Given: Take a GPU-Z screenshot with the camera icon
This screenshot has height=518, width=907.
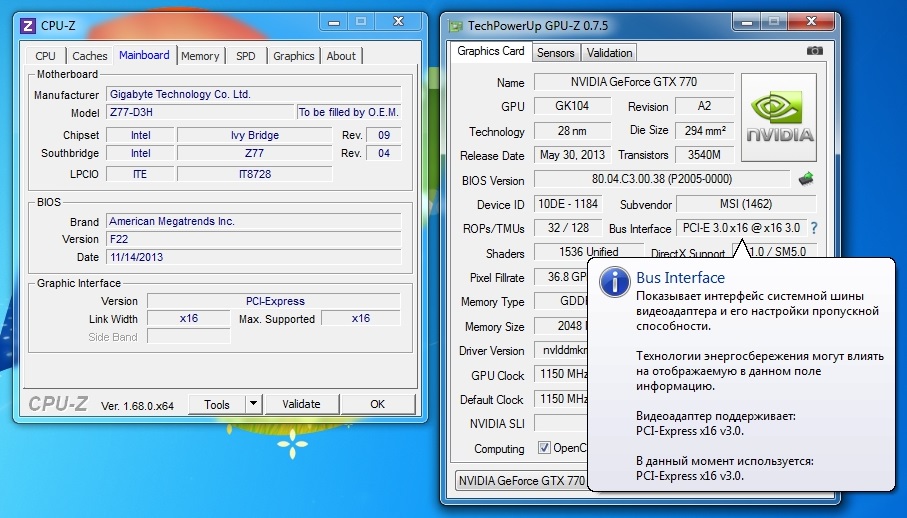Looking at the screenshot, I should 814,51.
